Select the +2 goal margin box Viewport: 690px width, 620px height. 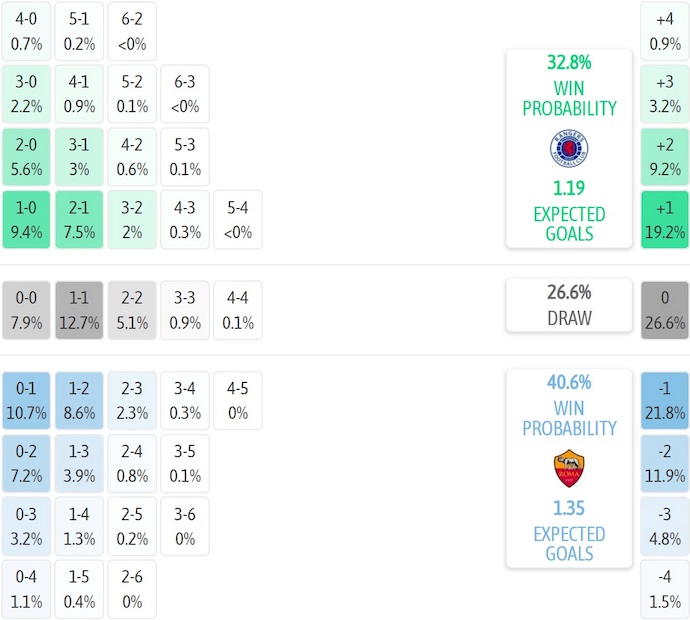pos(665,157)
